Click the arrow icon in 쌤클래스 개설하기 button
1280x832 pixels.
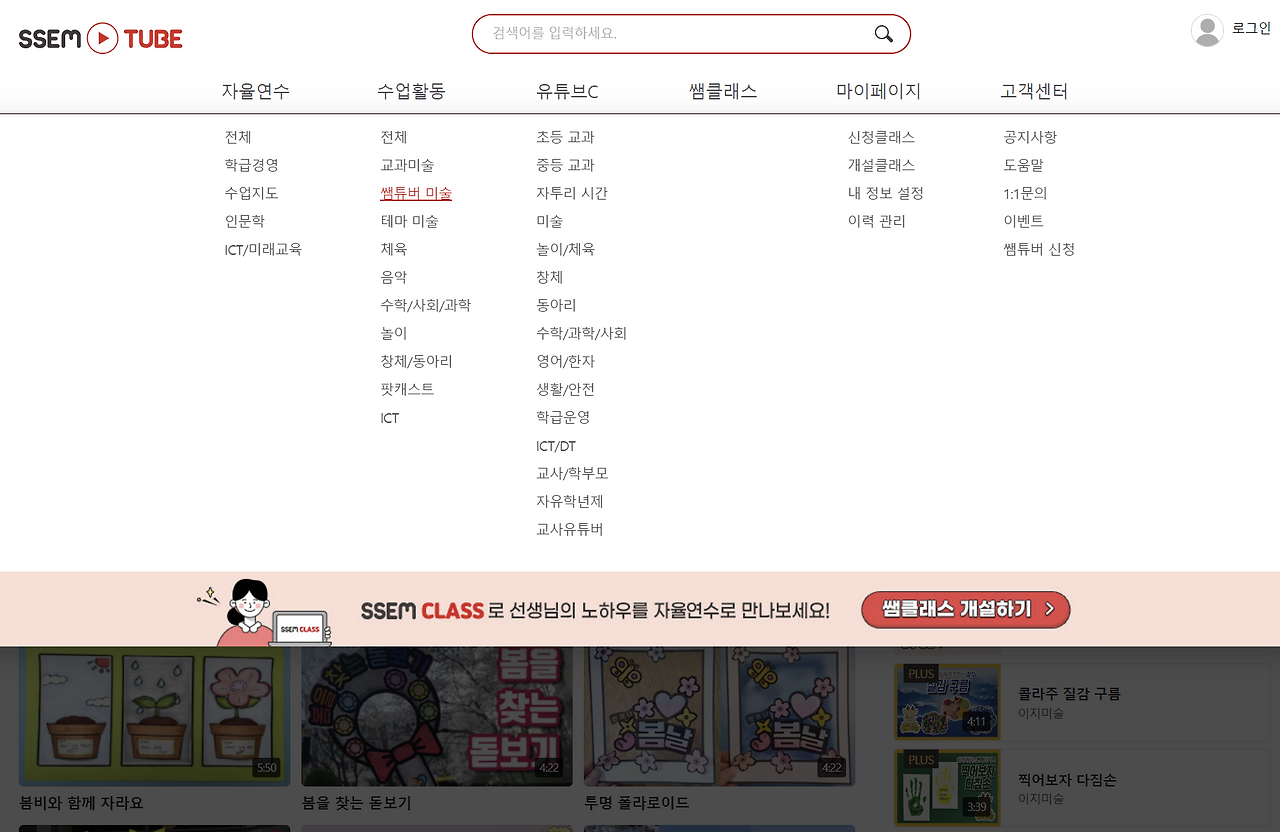pyautogui.click(x=1050, y=609)
